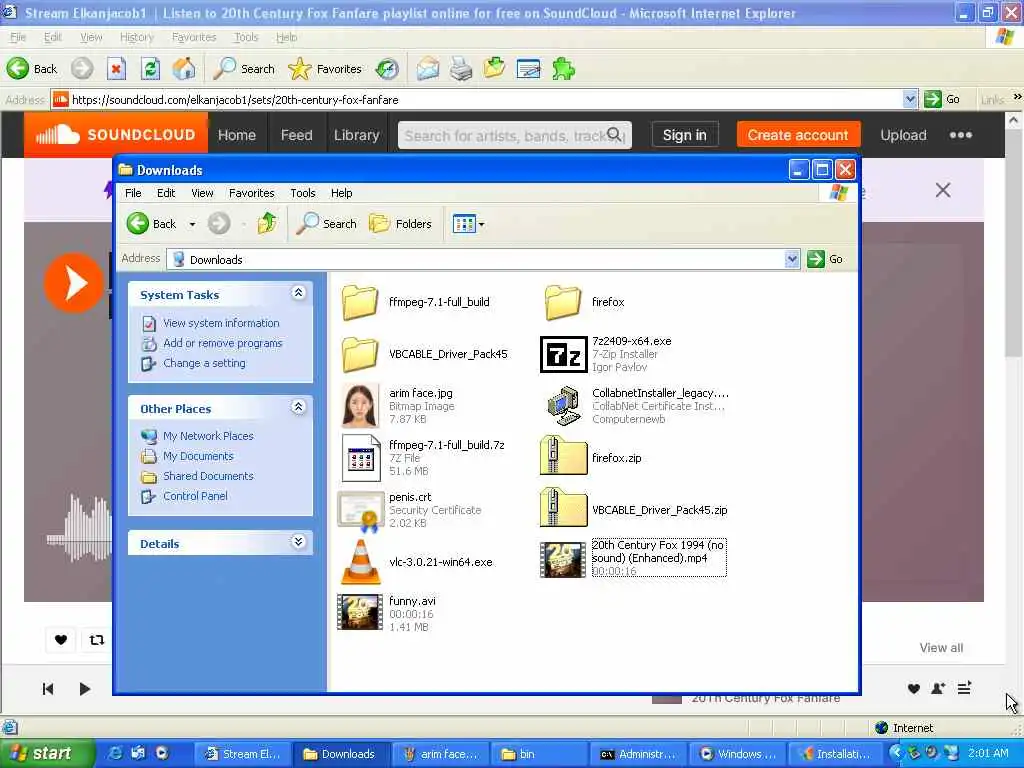Viewport: 1024px width, 768px height.
Task: Collapse the Other Places panel
Action: click(x=298, y=408)
